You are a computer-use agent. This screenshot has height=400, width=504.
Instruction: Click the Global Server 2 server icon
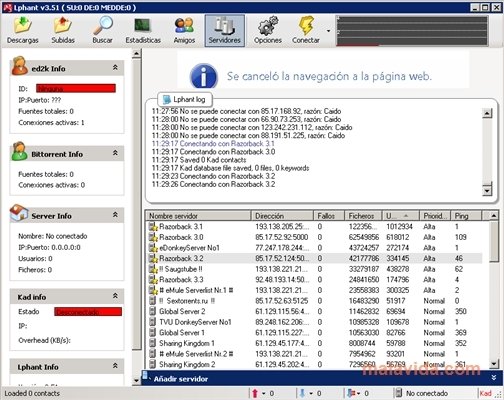(x=152, y=312)
